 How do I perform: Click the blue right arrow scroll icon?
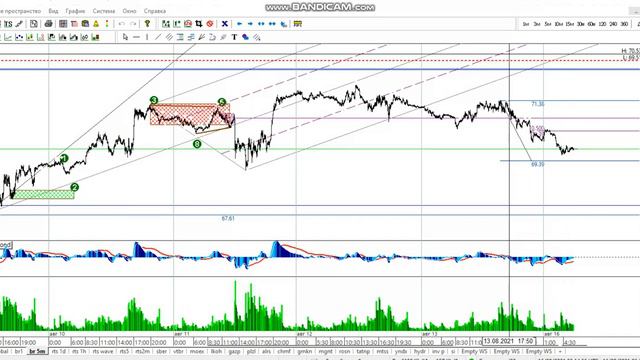tap(250, 24)
